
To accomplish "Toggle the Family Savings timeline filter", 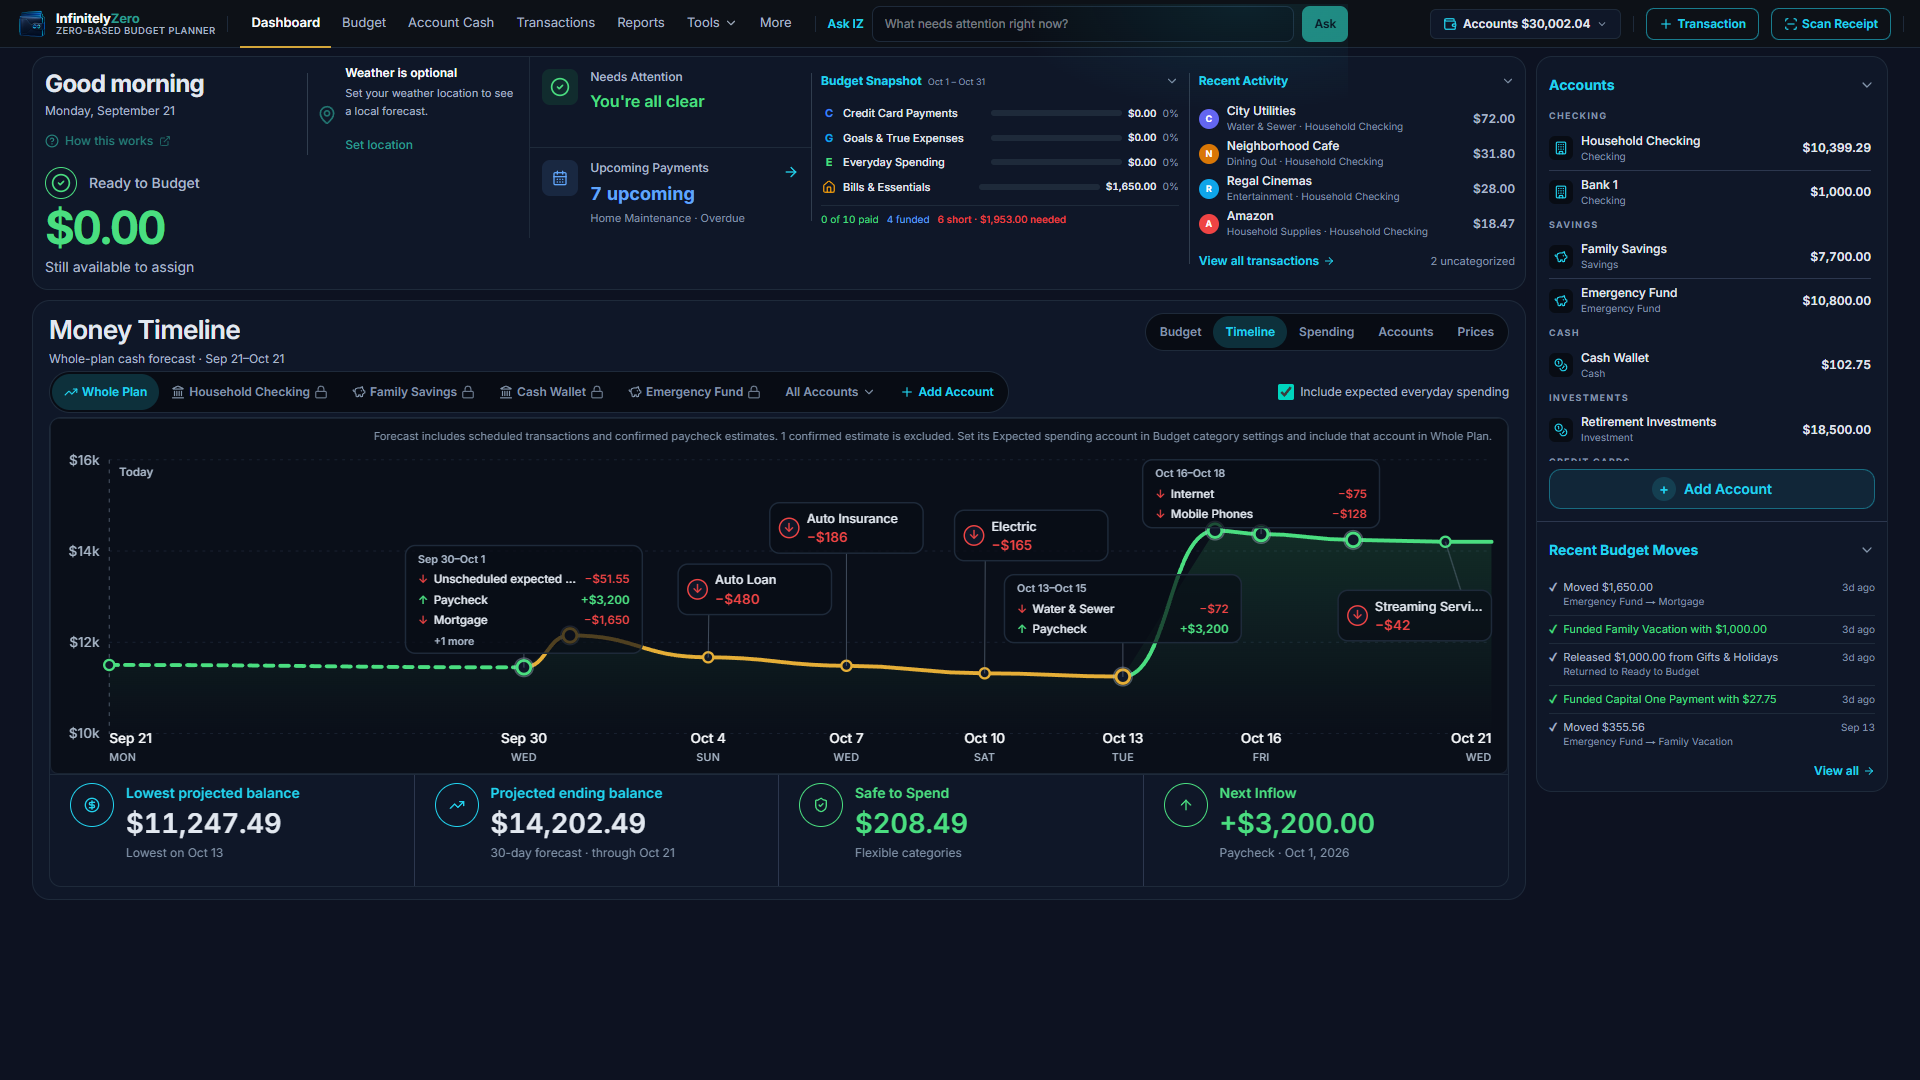I will pyautogui.click(x=413, y=392).
